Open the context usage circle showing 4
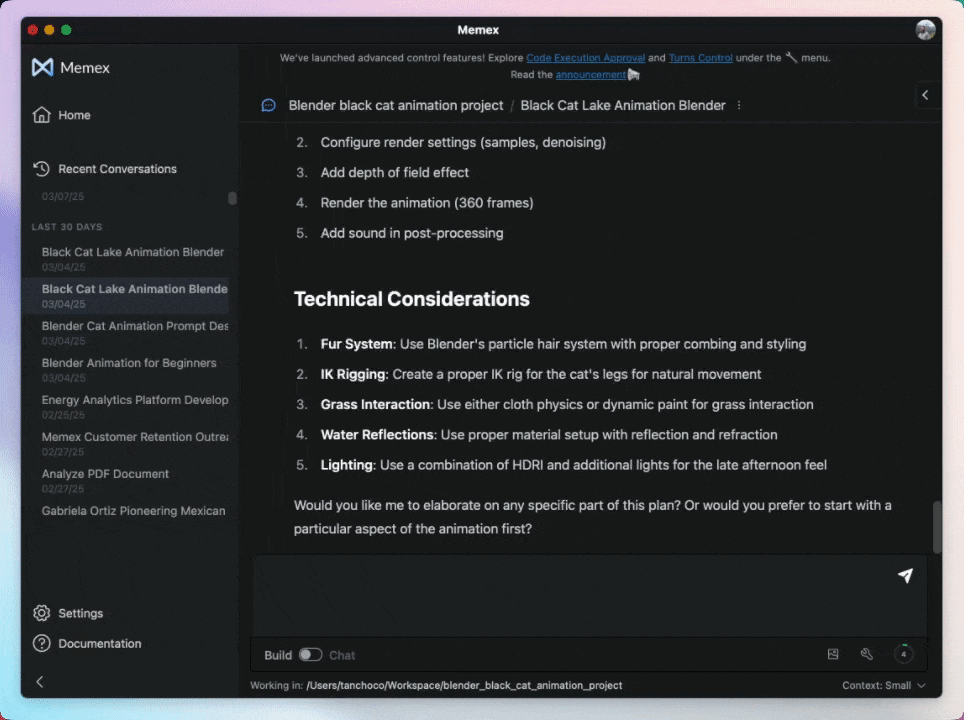This screenshot has height=720, width=964. 903,653
